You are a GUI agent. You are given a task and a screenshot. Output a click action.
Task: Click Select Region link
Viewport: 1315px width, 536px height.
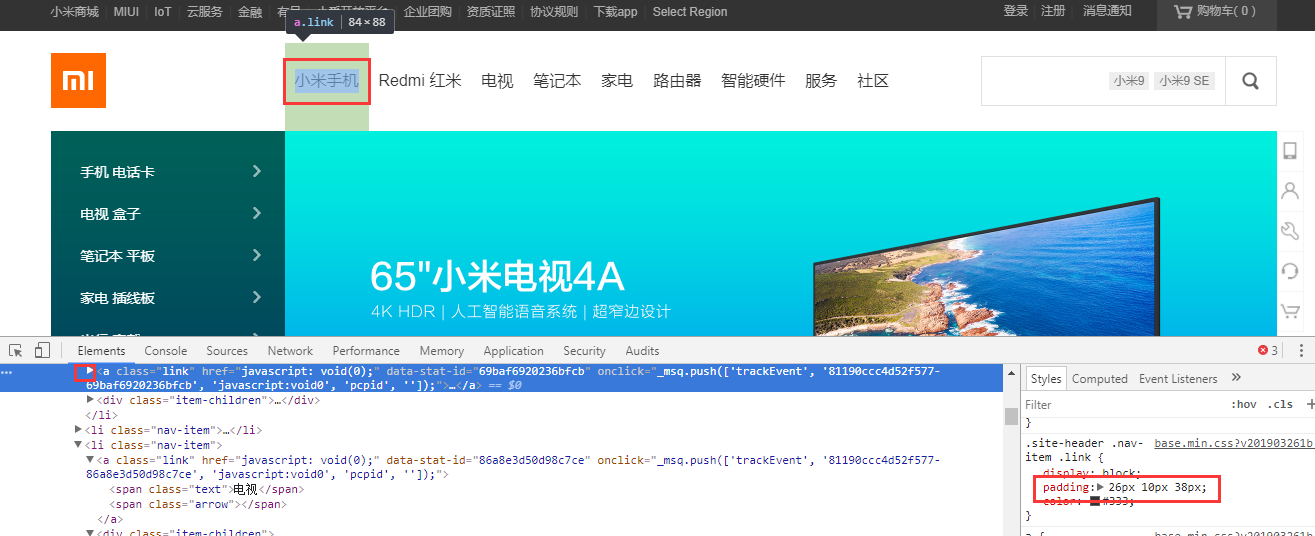(x=690, y=11)
